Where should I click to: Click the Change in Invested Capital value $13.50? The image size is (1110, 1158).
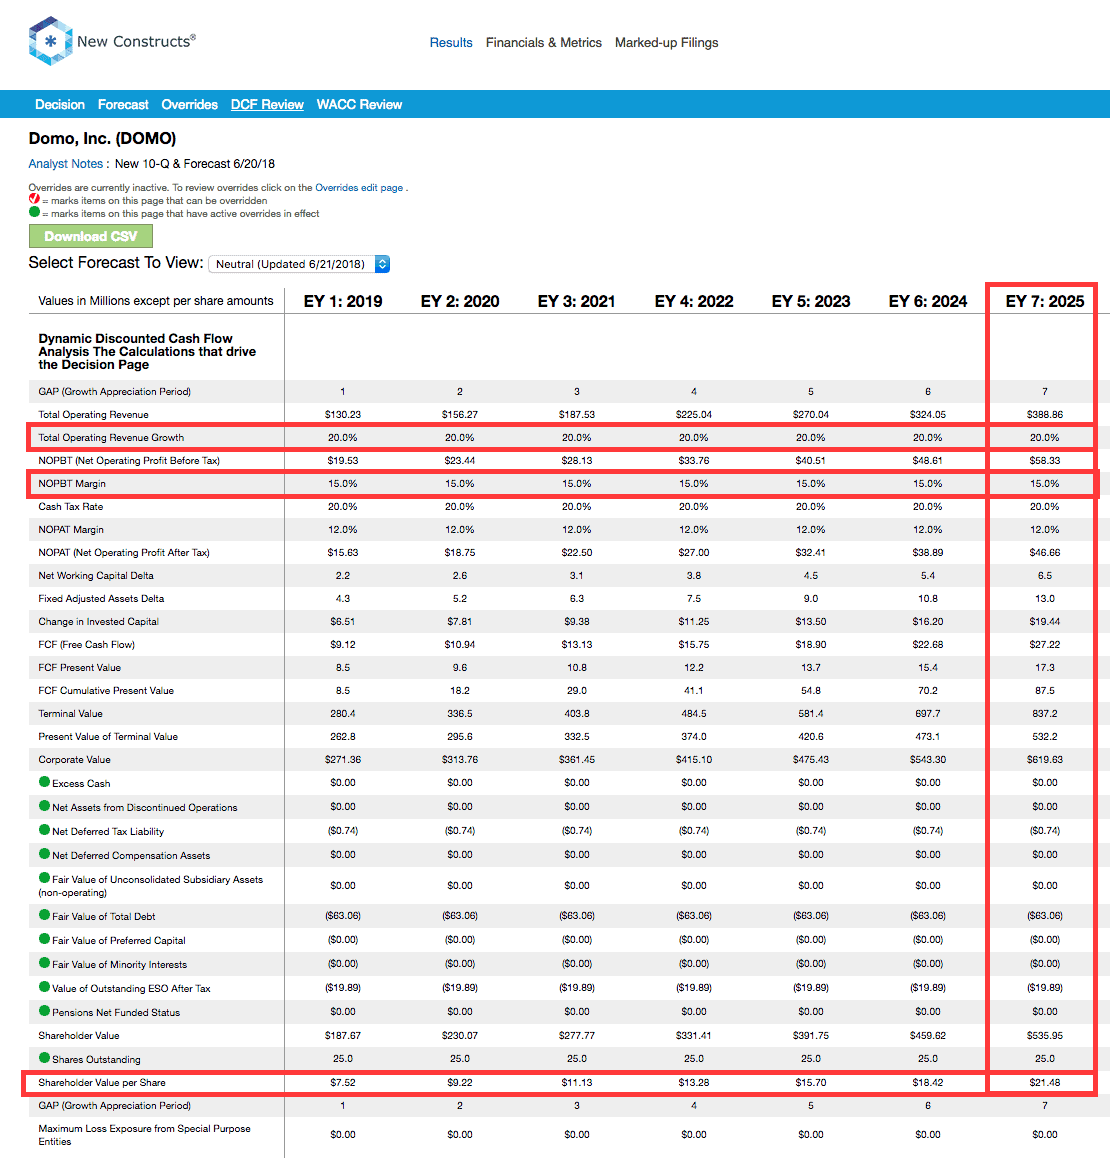[x=811, y=622]
